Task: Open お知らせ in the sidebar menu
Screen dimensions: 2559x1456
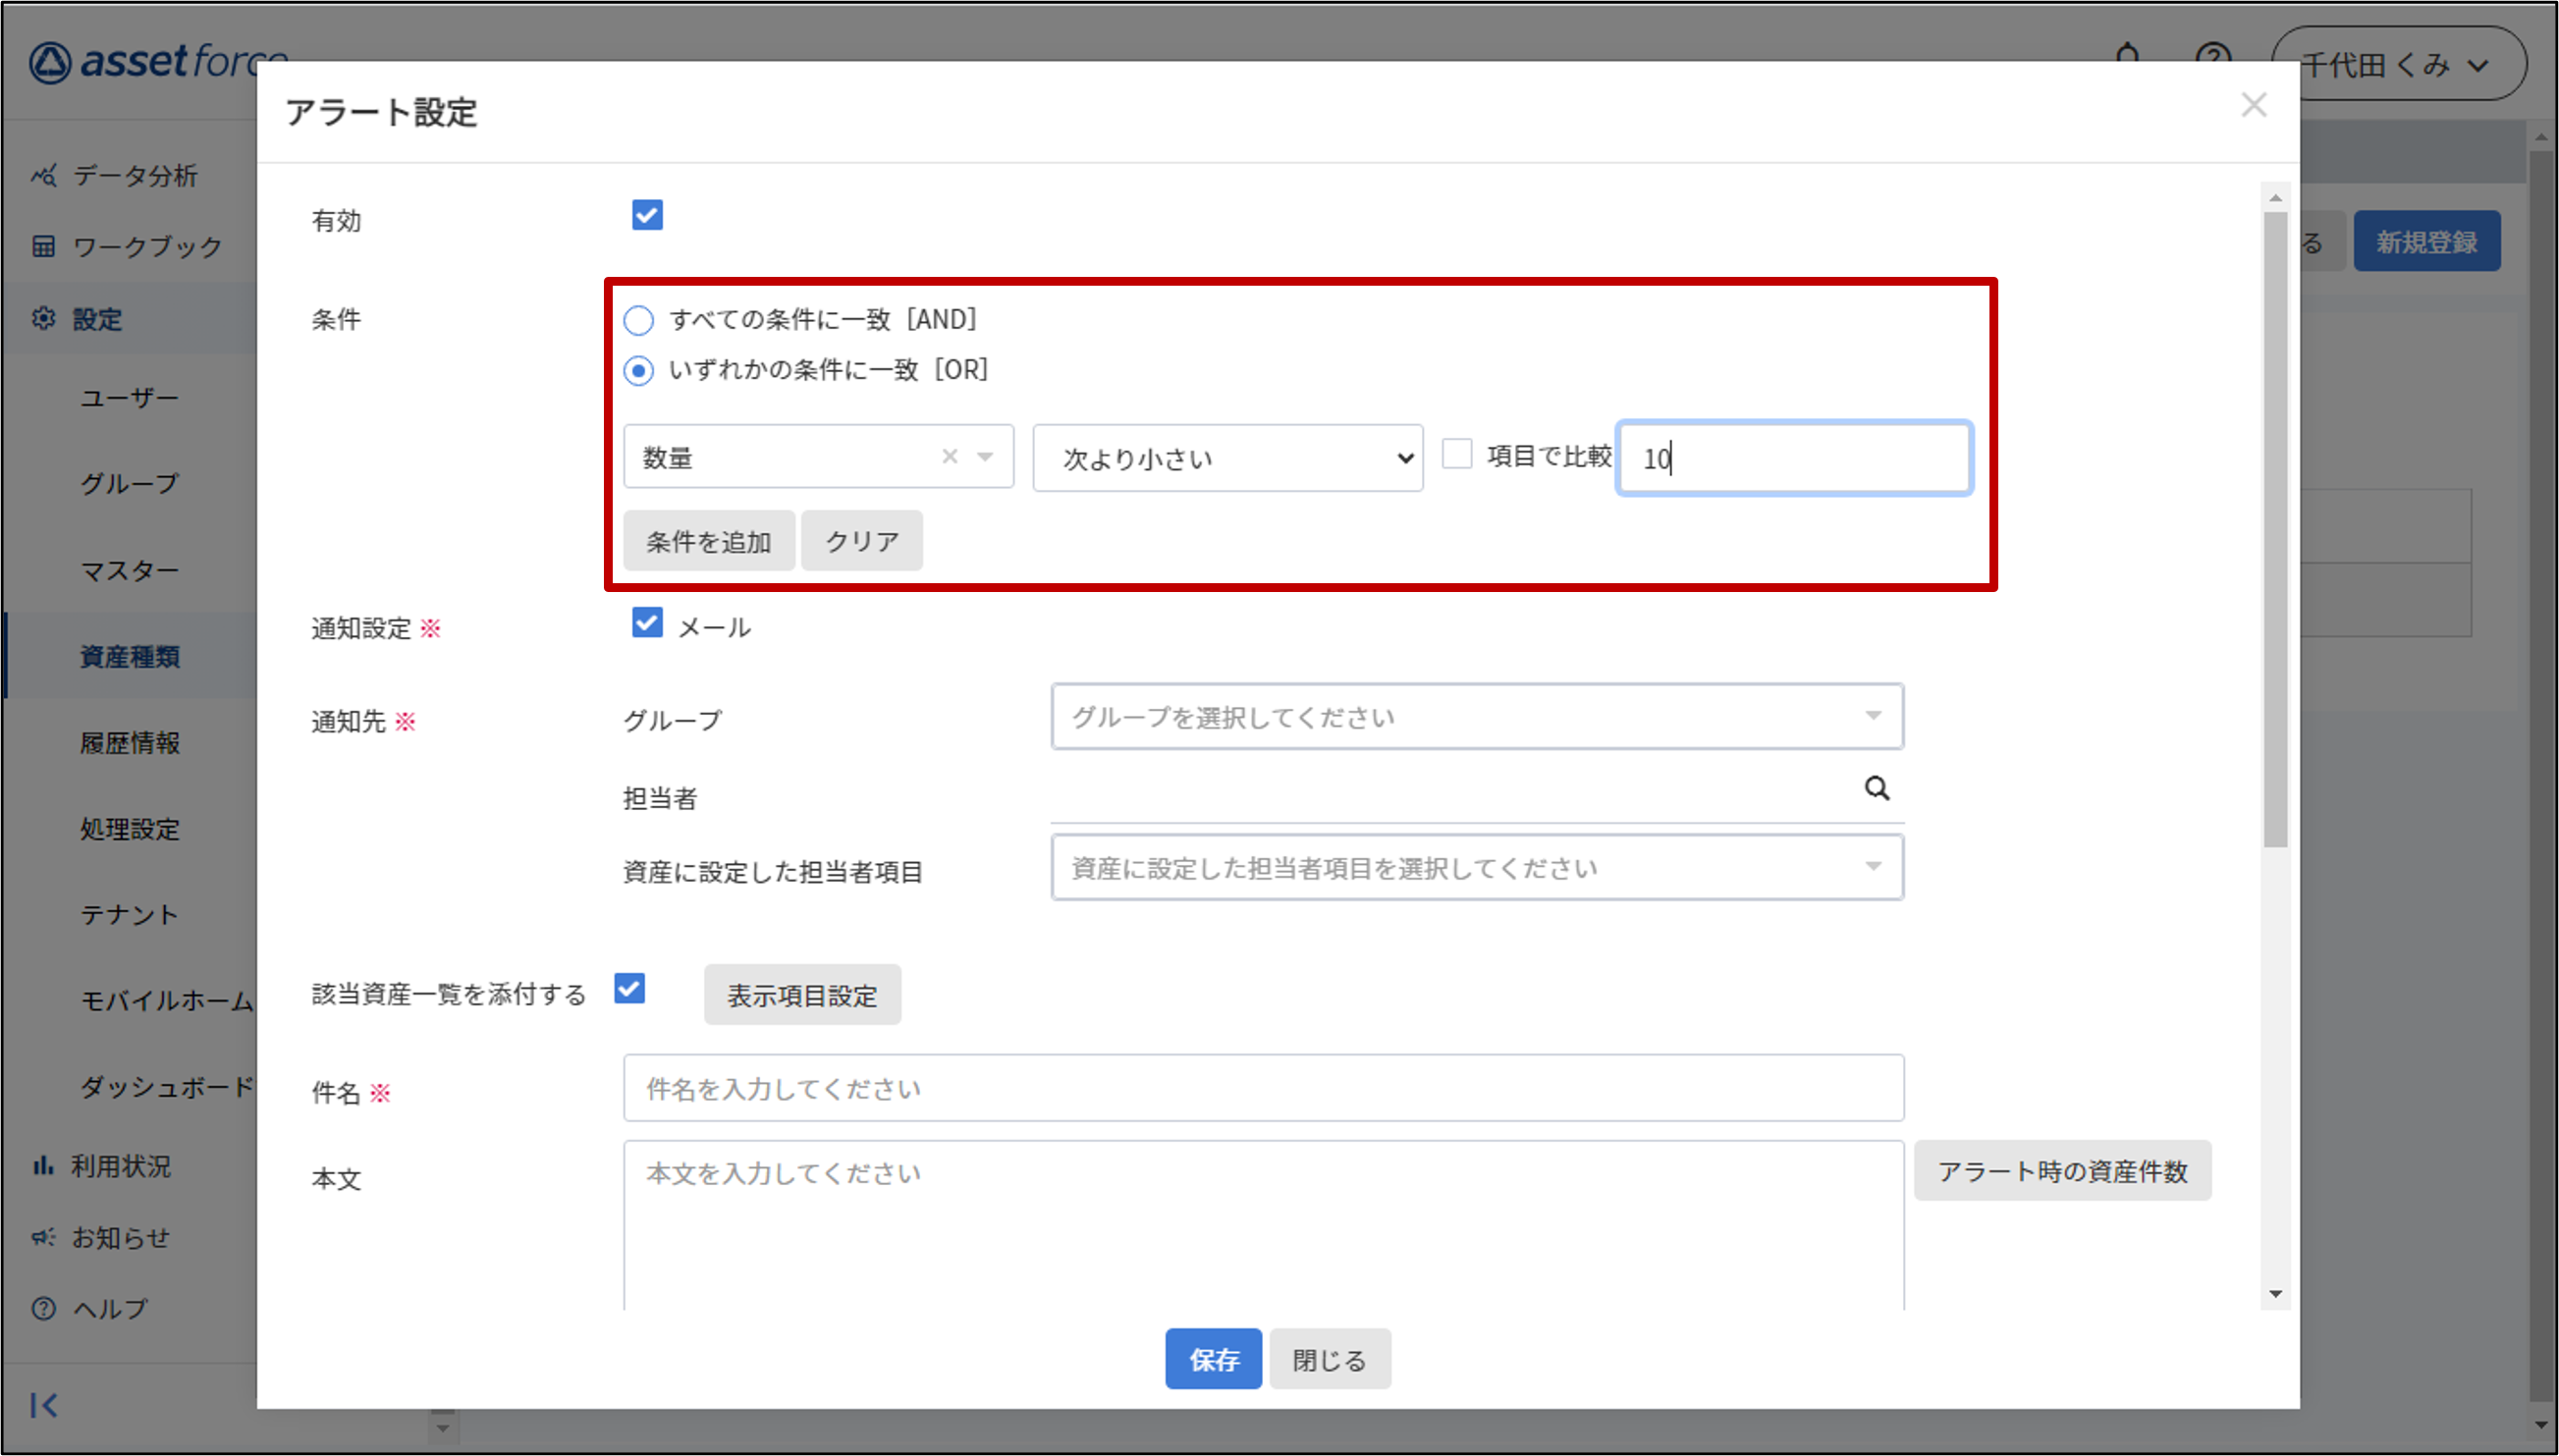Action: click(x=120, y=1238)
